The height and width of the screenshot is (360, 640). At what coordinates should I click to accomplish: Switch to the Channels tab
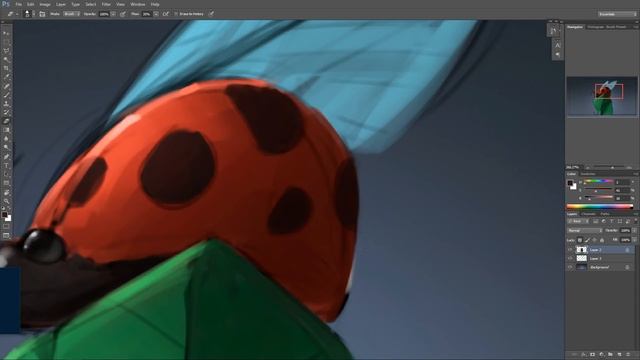point(588,214)
